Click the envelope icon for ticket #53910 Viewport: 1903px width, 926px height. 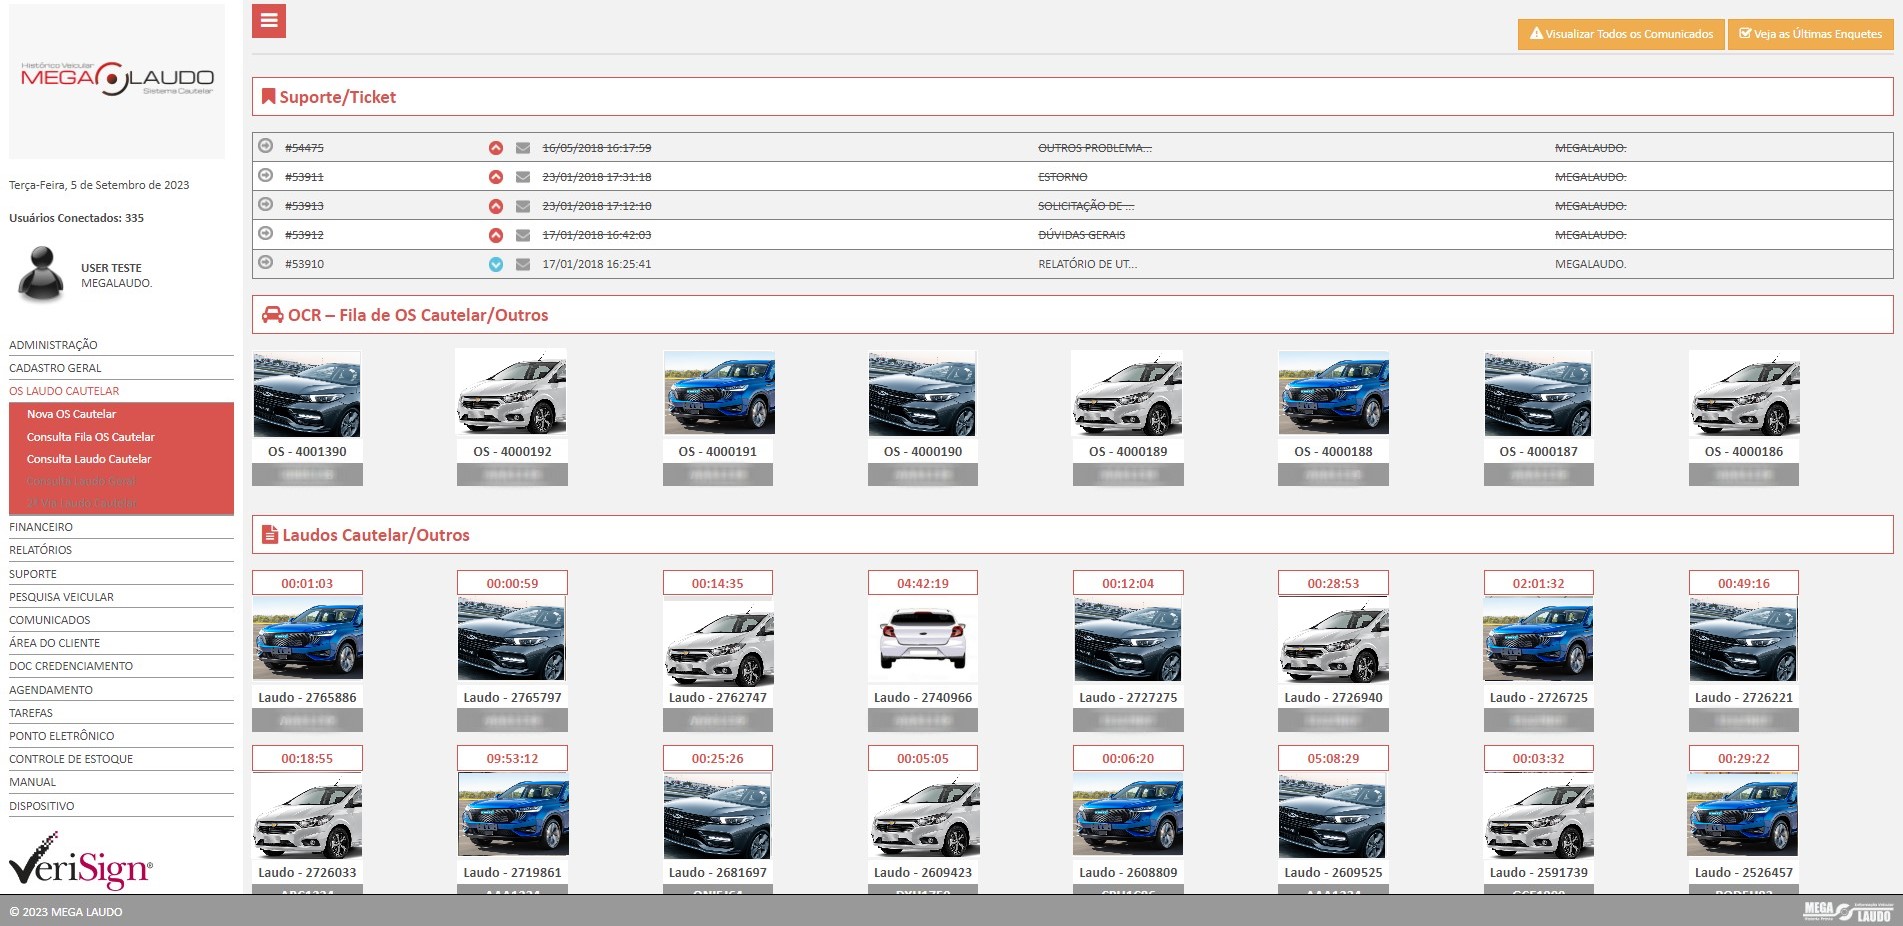click(x=522, y=265)
